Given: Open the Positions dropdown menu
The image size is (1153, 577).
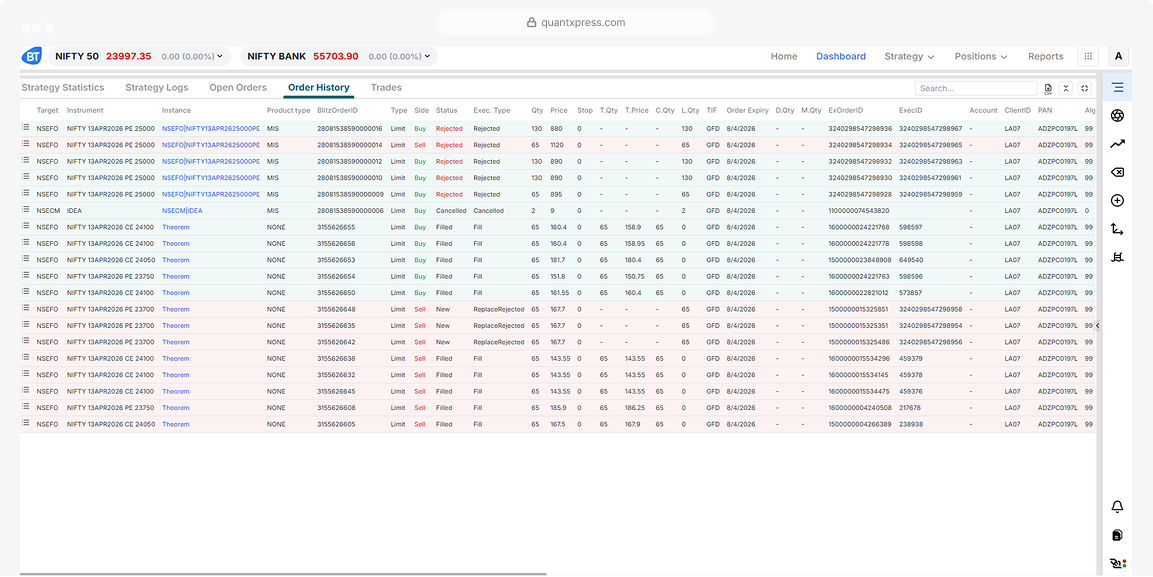Looking at the screenshot, I should pos(981,57).
